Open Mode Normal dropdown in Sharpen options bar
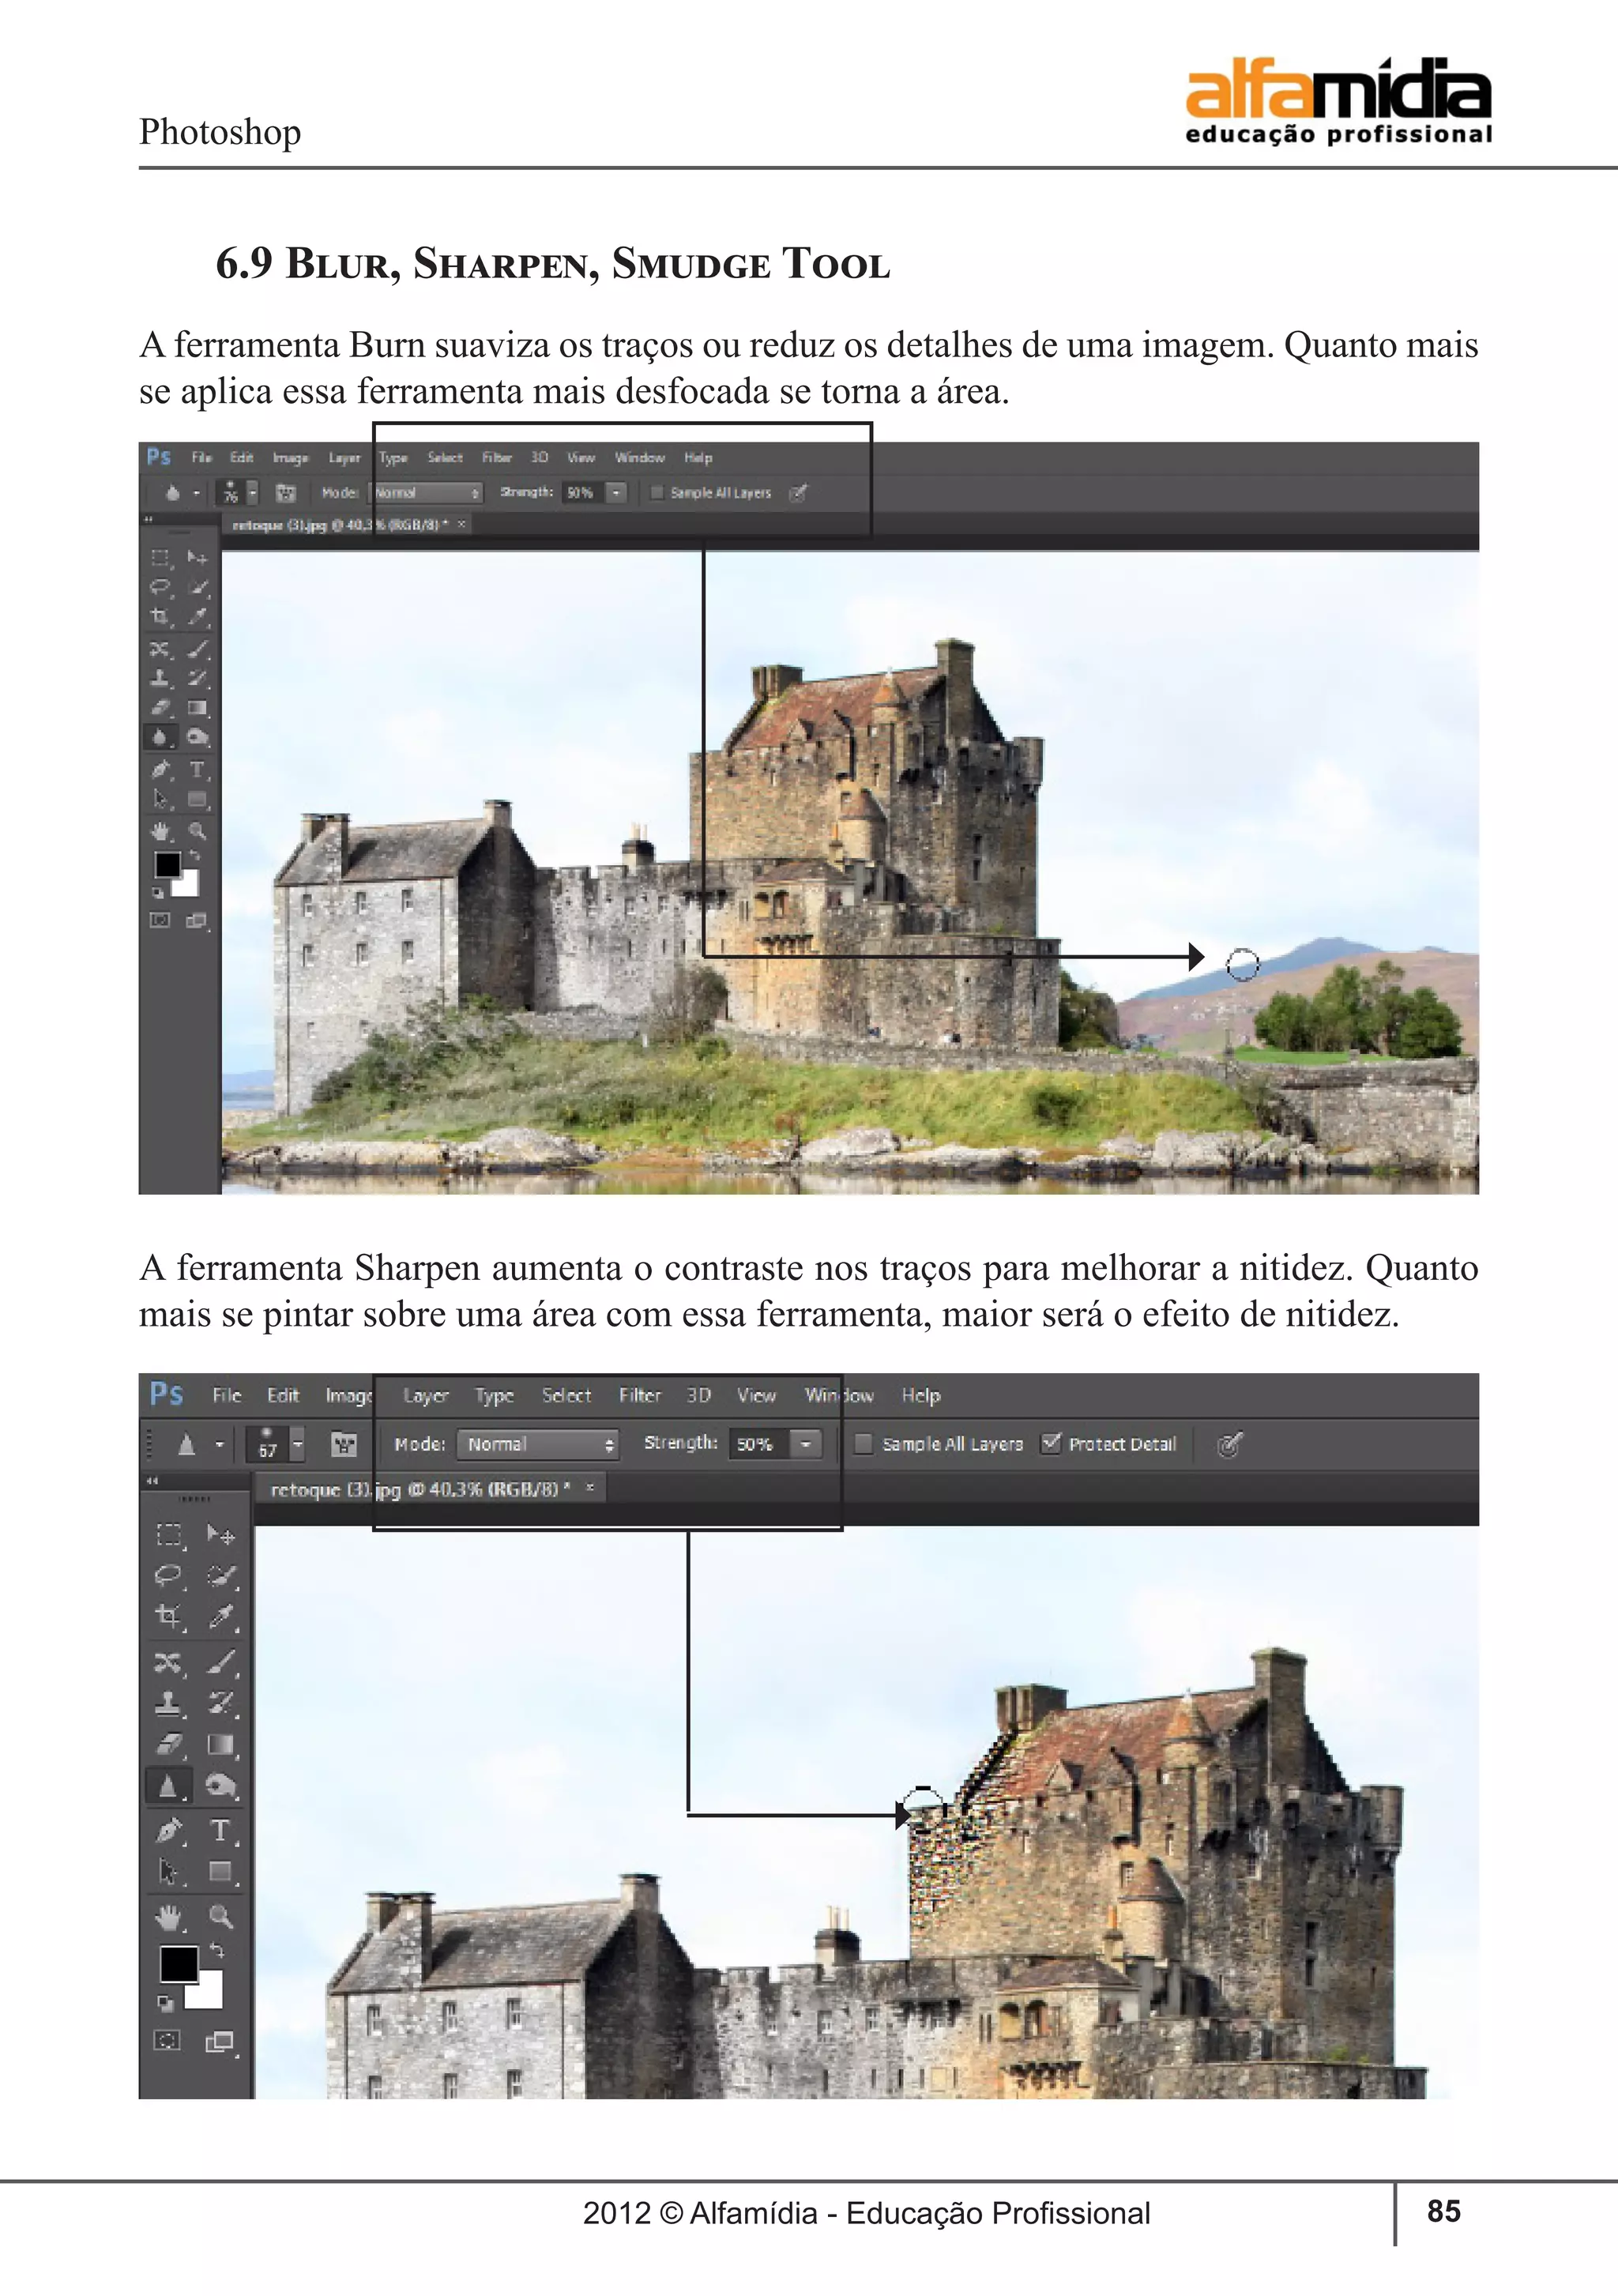 coord(538,1444)
